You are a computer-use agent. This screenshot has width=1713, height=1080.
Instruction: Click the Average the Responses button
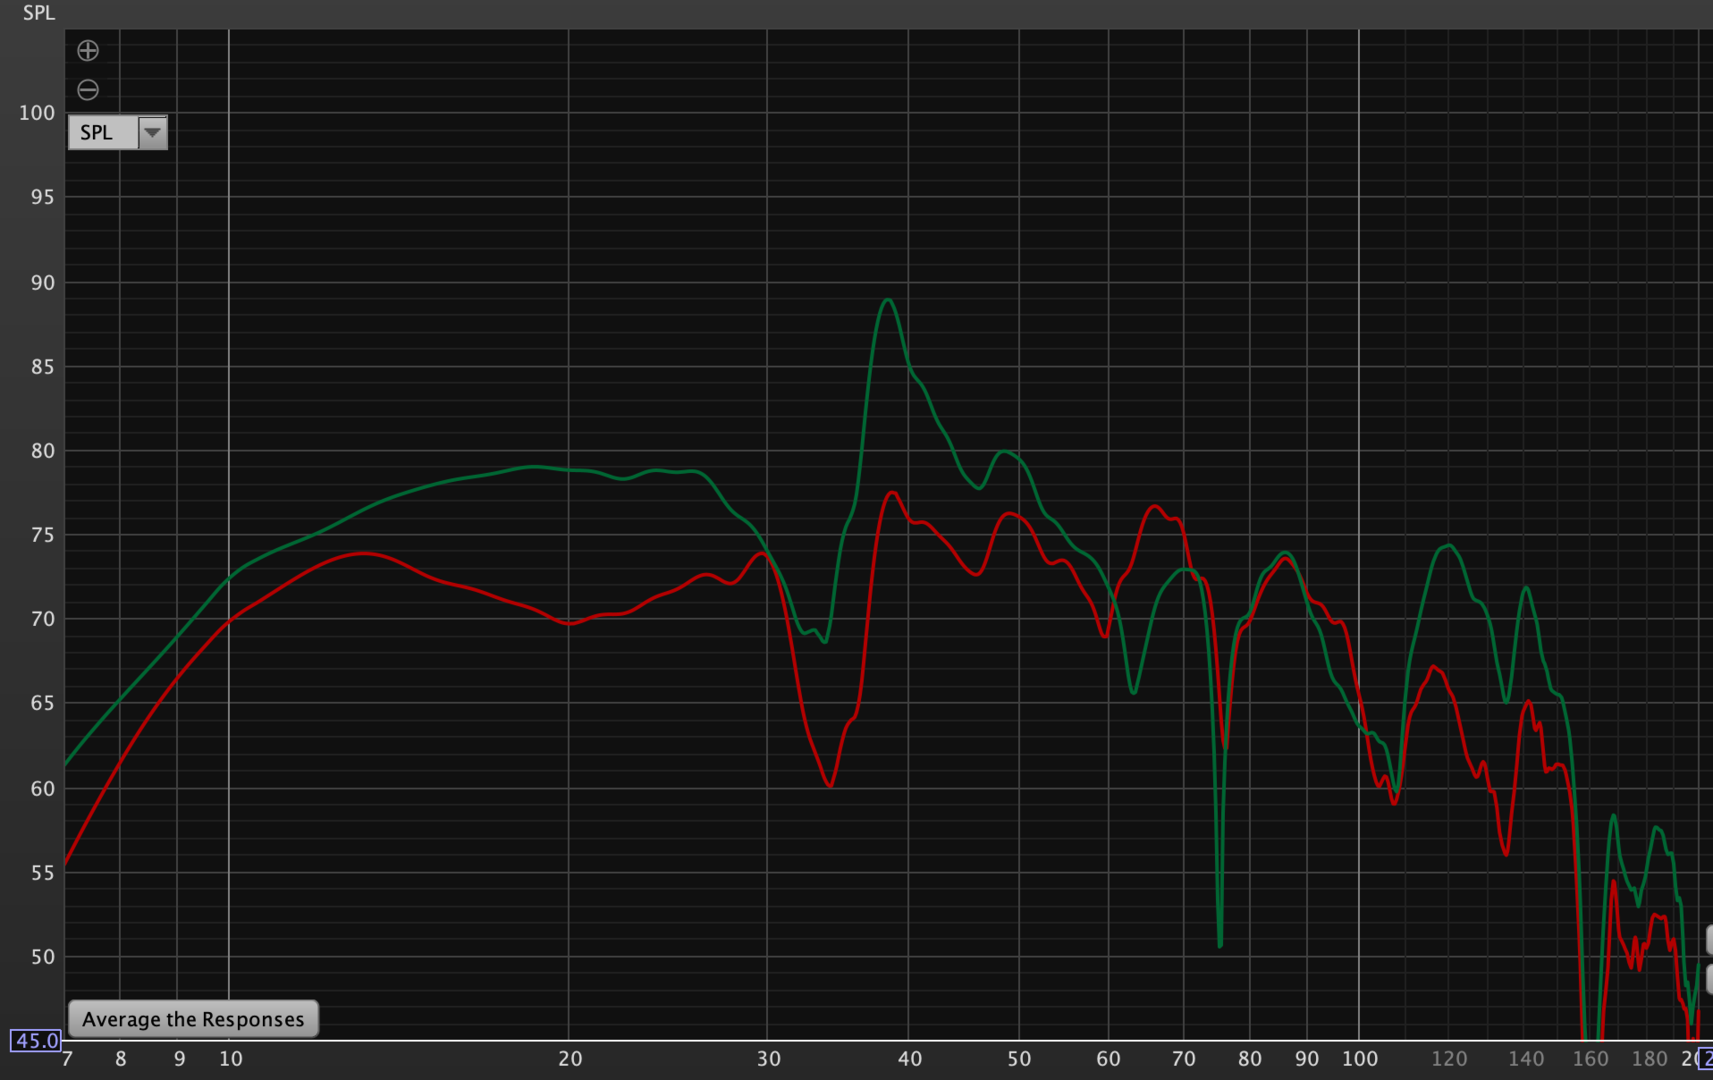(193, 1019)
